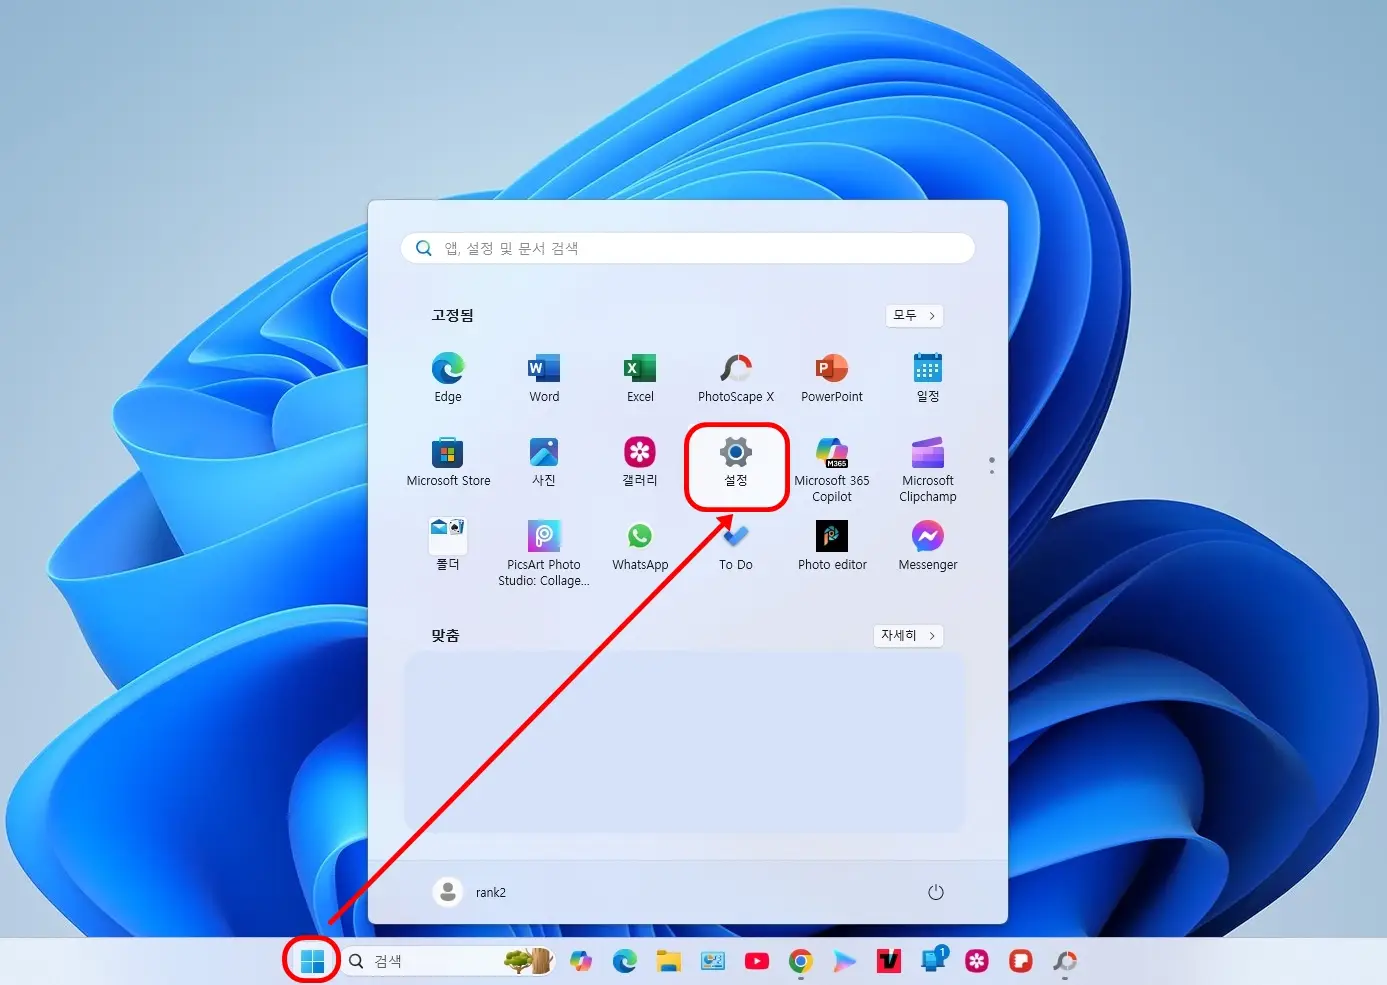Open Microsoft Store from pinned apps
Image resolution: width=1387 pixels, height=985 pixels.
point(448,462)
